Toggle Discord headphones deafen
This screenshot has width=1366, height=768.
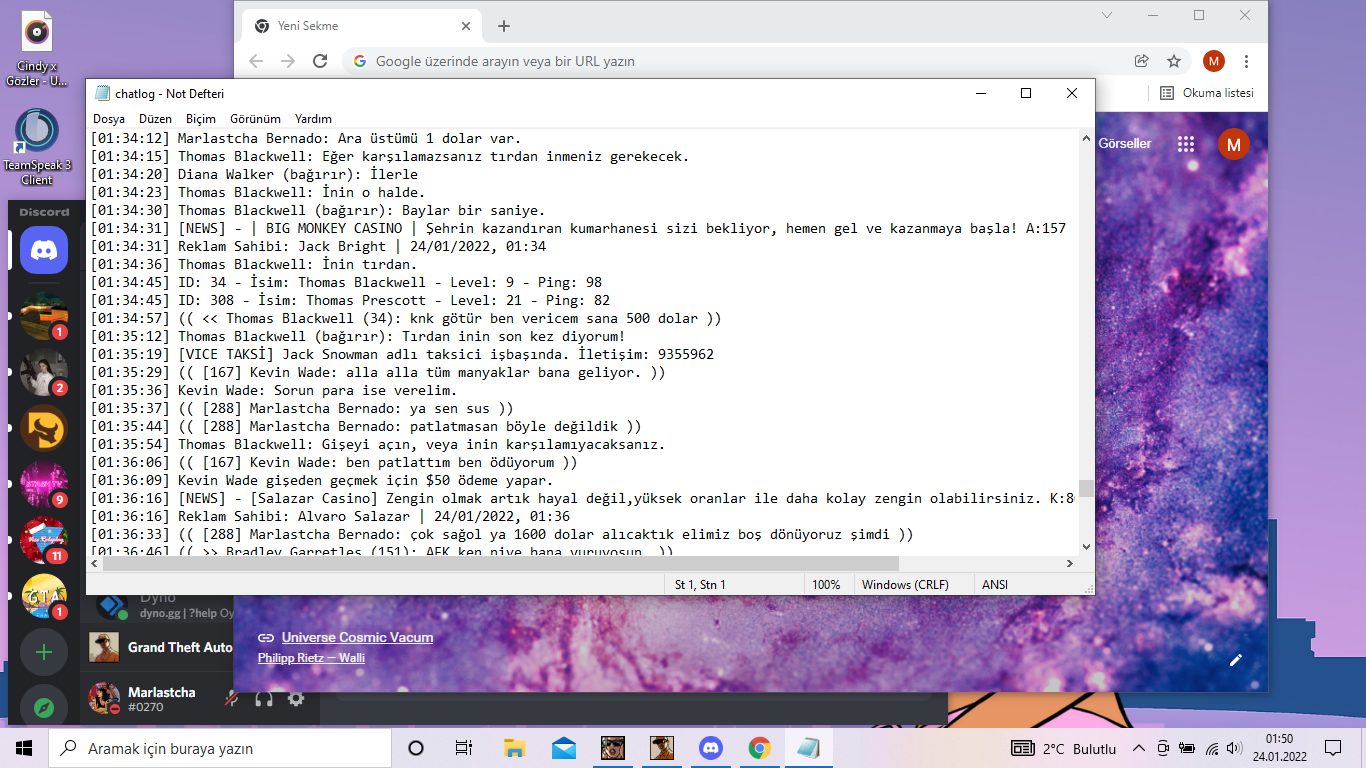click(x=264, y=699)
